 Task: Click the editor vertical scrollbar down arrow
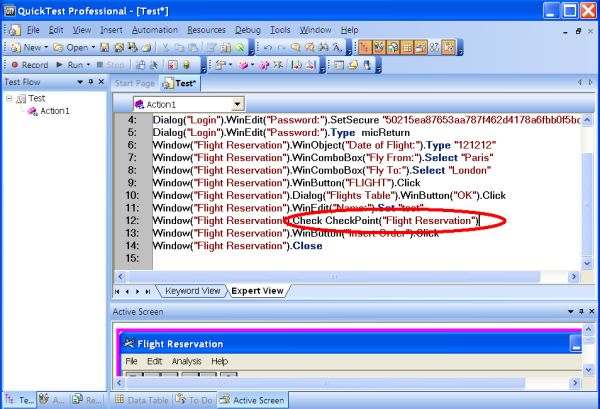pyautogui.click(x=587, y=263)
